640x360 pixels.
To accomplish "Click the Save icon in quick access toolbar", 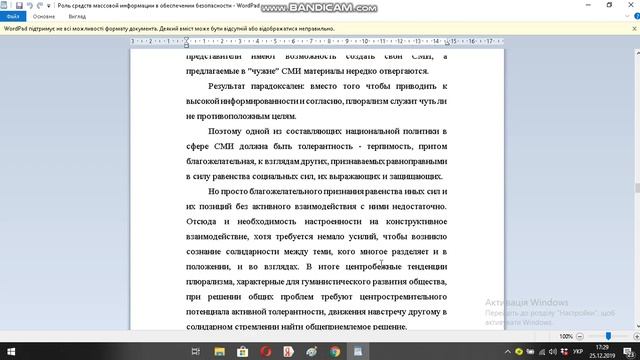I will click(x=19, y=5).
